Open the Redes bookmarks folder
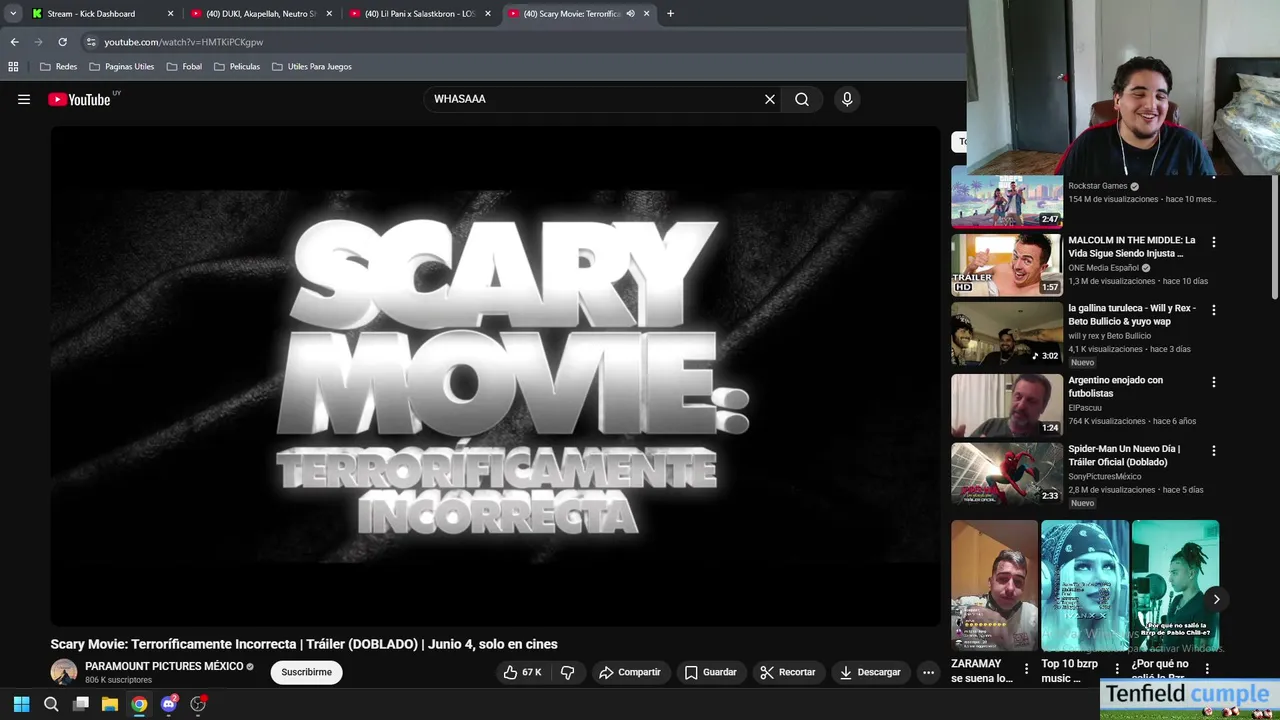 [x=58, y=67]
